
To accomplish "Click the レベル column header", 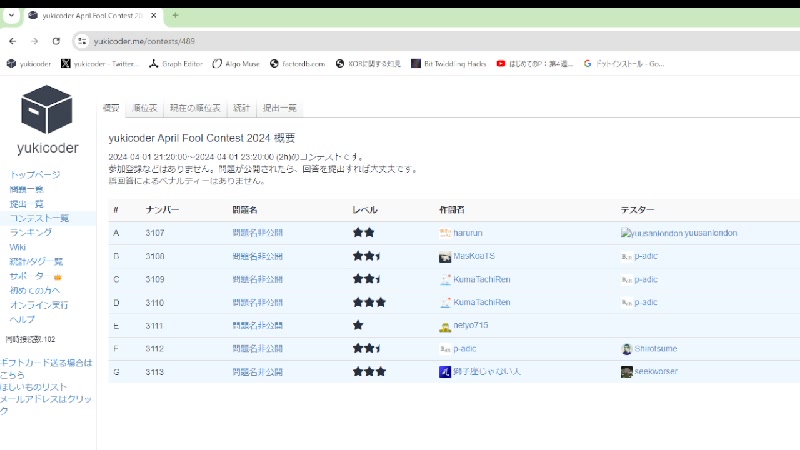I will coord(365,210).
